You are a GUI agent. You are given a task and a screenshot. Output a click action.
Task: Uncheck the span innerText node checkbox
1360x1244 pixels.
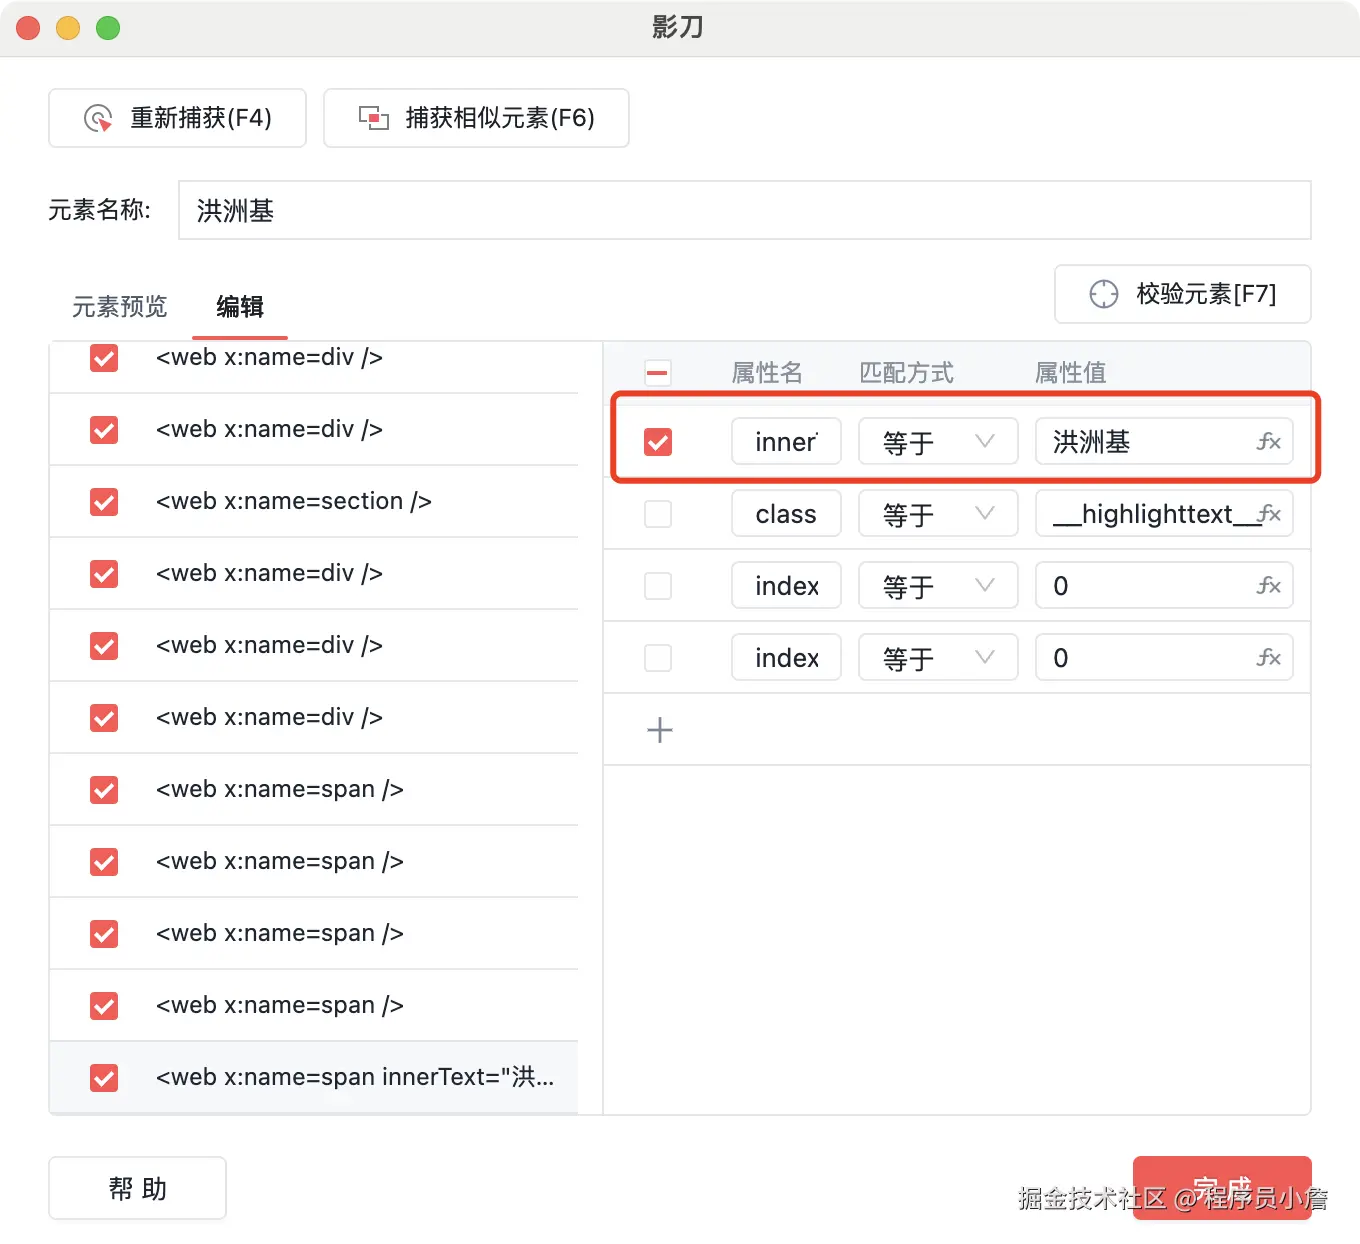(104, 1078)
